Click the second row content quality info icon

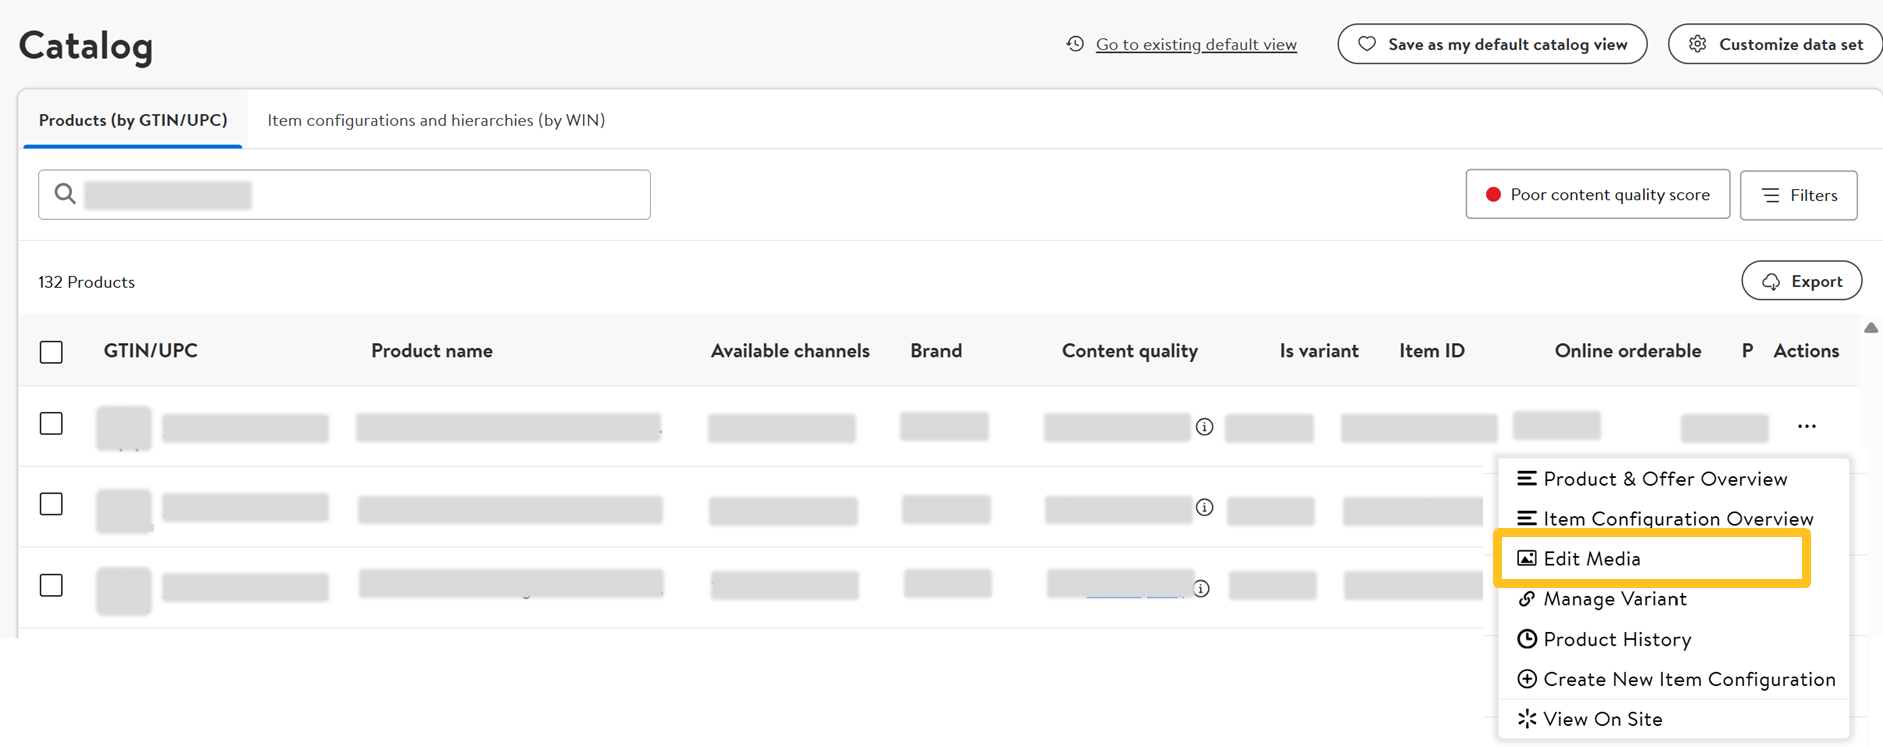[x=1204, y=508]
